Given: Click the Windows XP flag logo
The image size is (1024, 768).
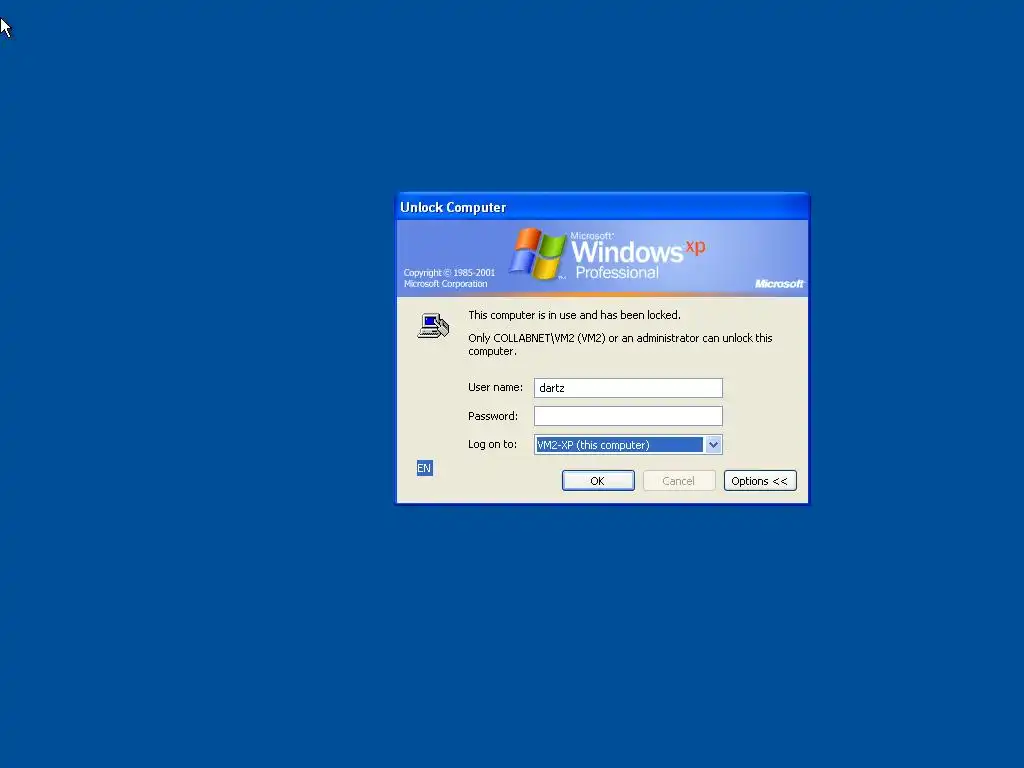Looking at the screenshot, I should pos(537,254).
